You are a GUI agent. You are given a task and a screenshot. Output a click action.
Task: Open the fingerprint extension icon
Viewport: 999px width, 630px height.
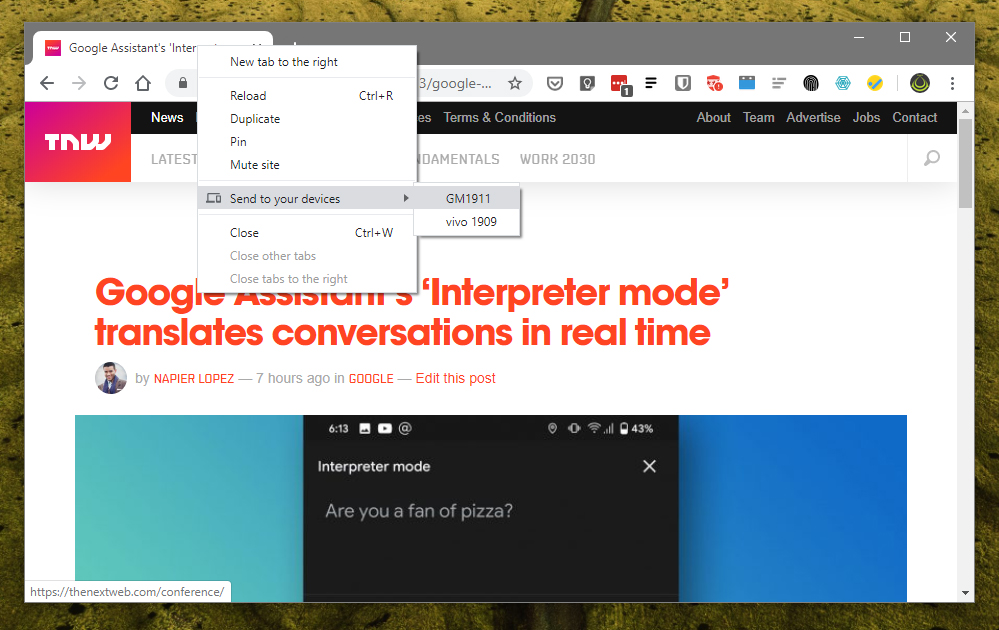pos(810,83)
